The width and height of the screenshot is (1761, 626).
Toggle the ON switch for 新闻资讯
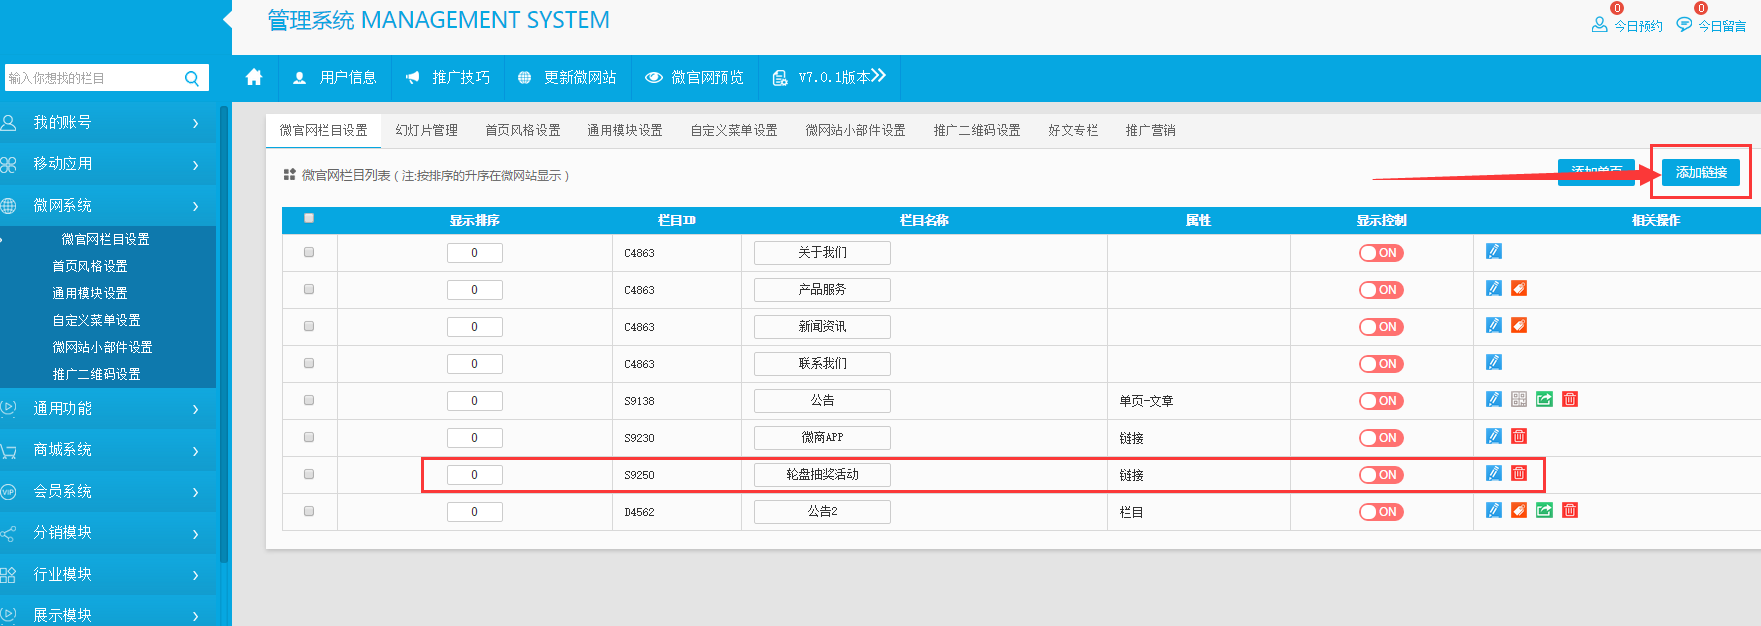[x=1381, y=327]
